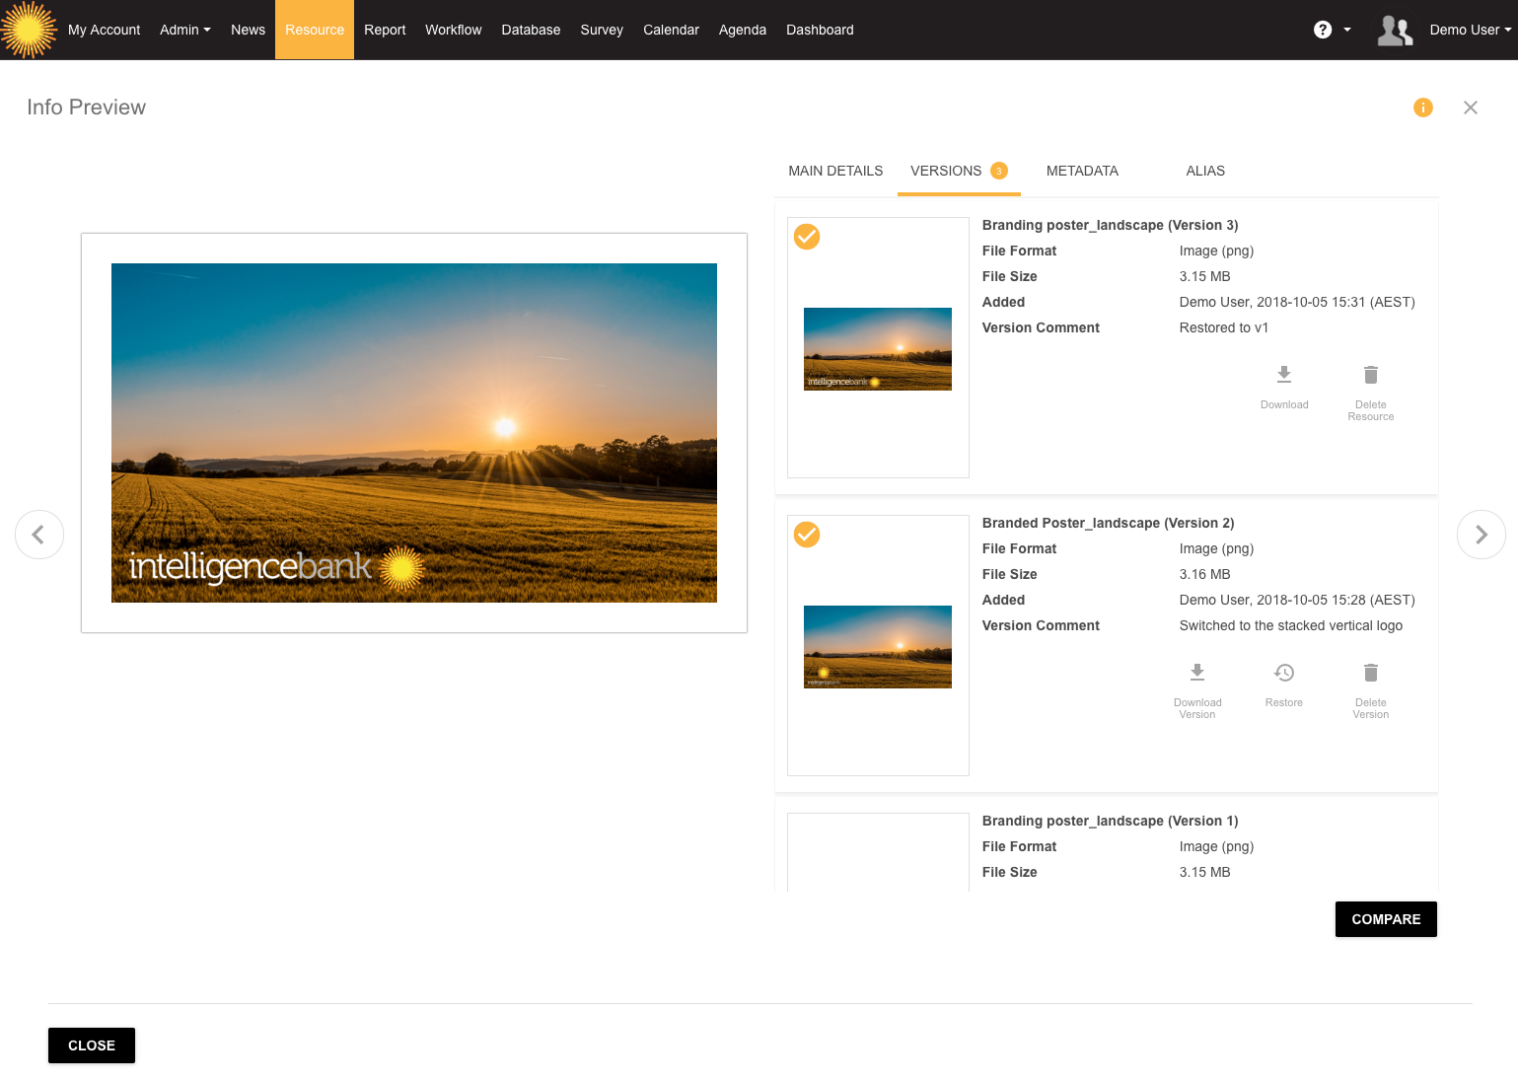Click the Delete Resource trash icon on Version 3
The width and height of the screenshot is (1518, 1080).
pos(1370,375)
